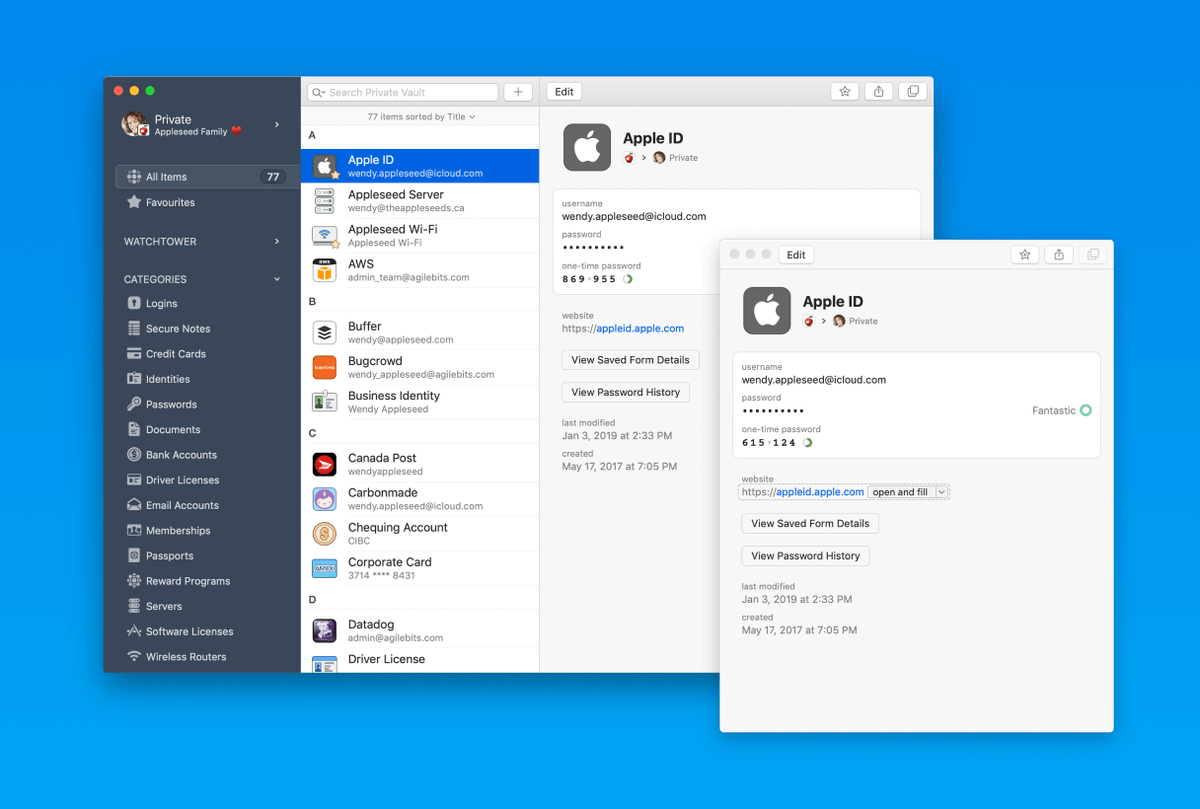1200x809 pixels.
Task: Click the Driver Licenses sidebar icon
Action: pos(134,480)
